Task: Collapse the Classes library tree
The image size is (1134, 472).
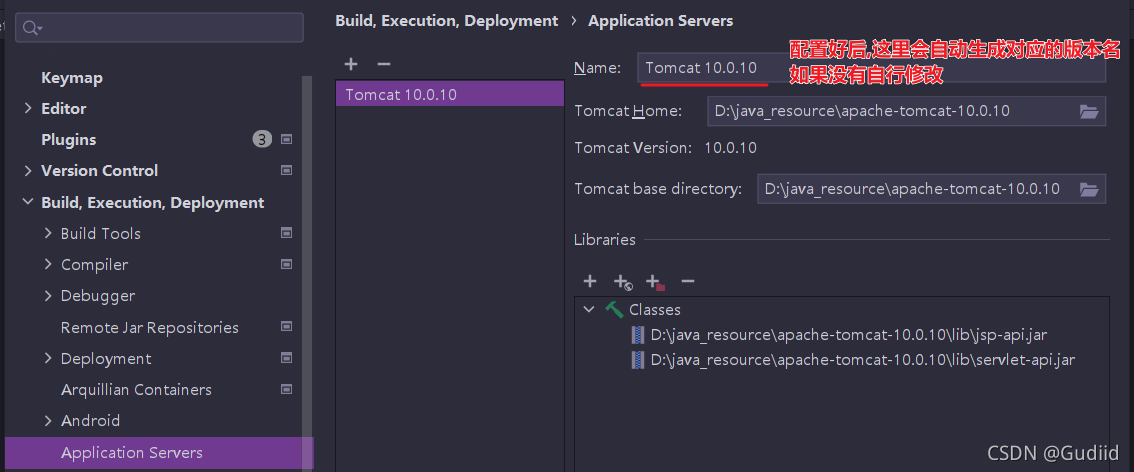Action: coord(589,309)
